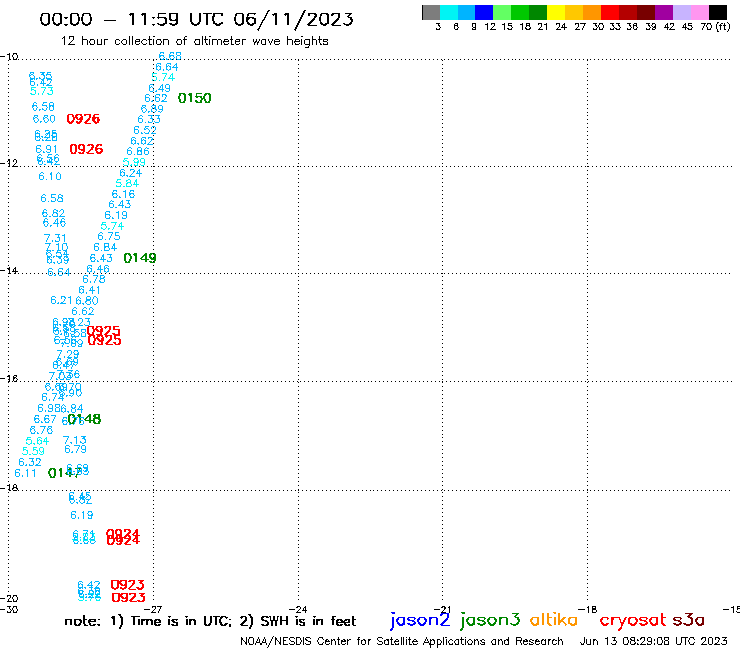The height and width of the screenshot is (650, 740).
Task: Click the note 'Time is in UTC; SWH is in feet'
Action: pos(210,621)
